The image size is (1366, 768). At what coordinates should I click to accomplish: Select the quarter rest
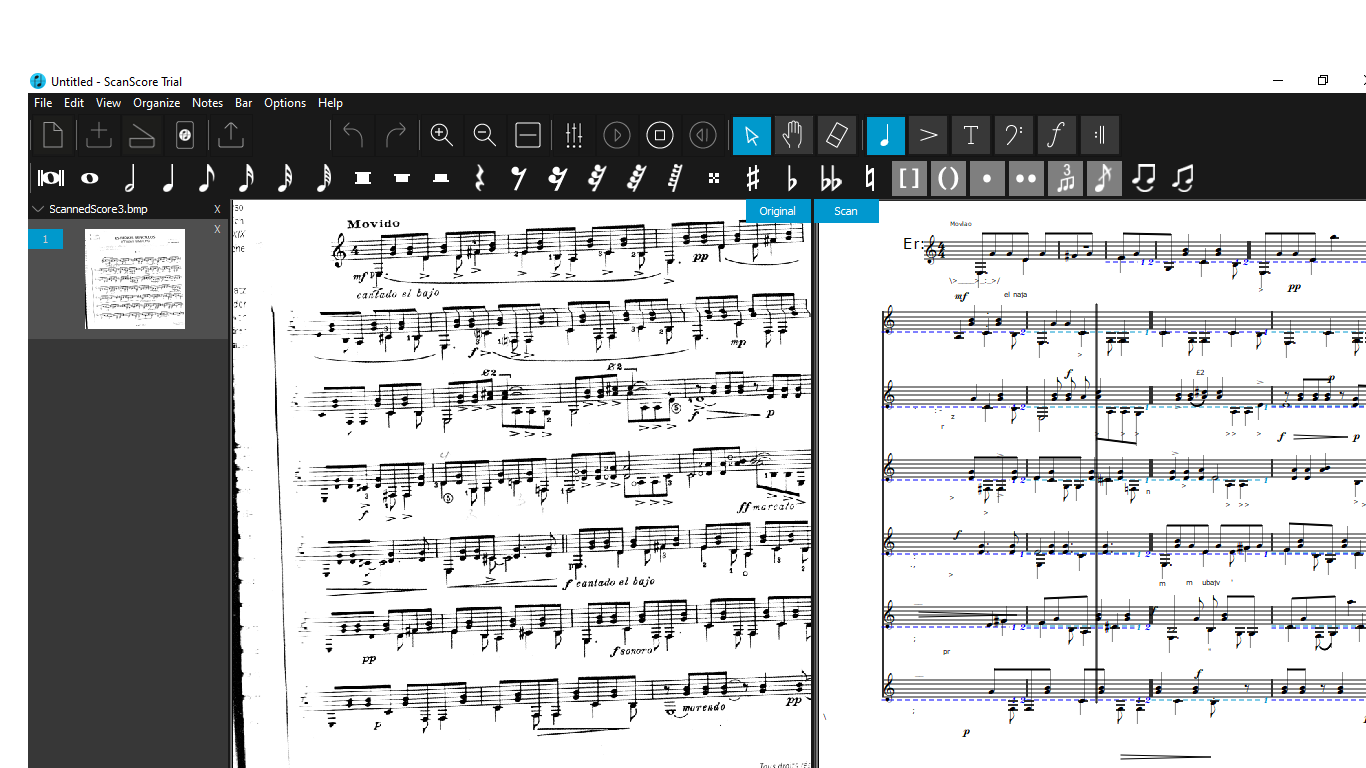click(480, 178)
